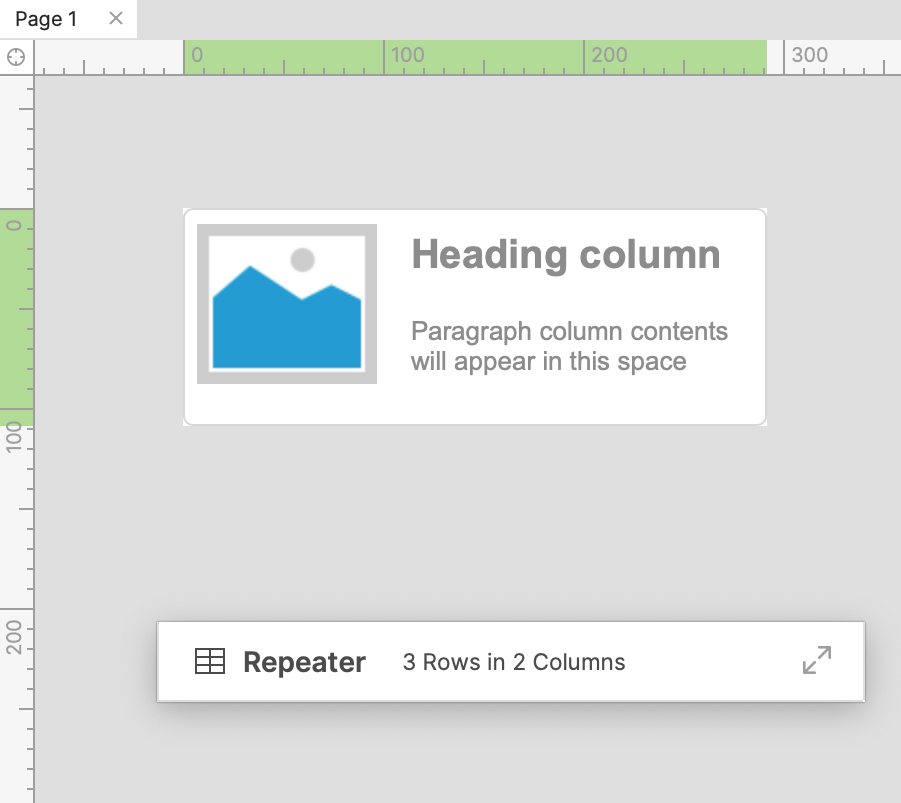Click the 200 mark on vertical ruler
This screenshot has width=901, height=803.
(x=15, y=637)
